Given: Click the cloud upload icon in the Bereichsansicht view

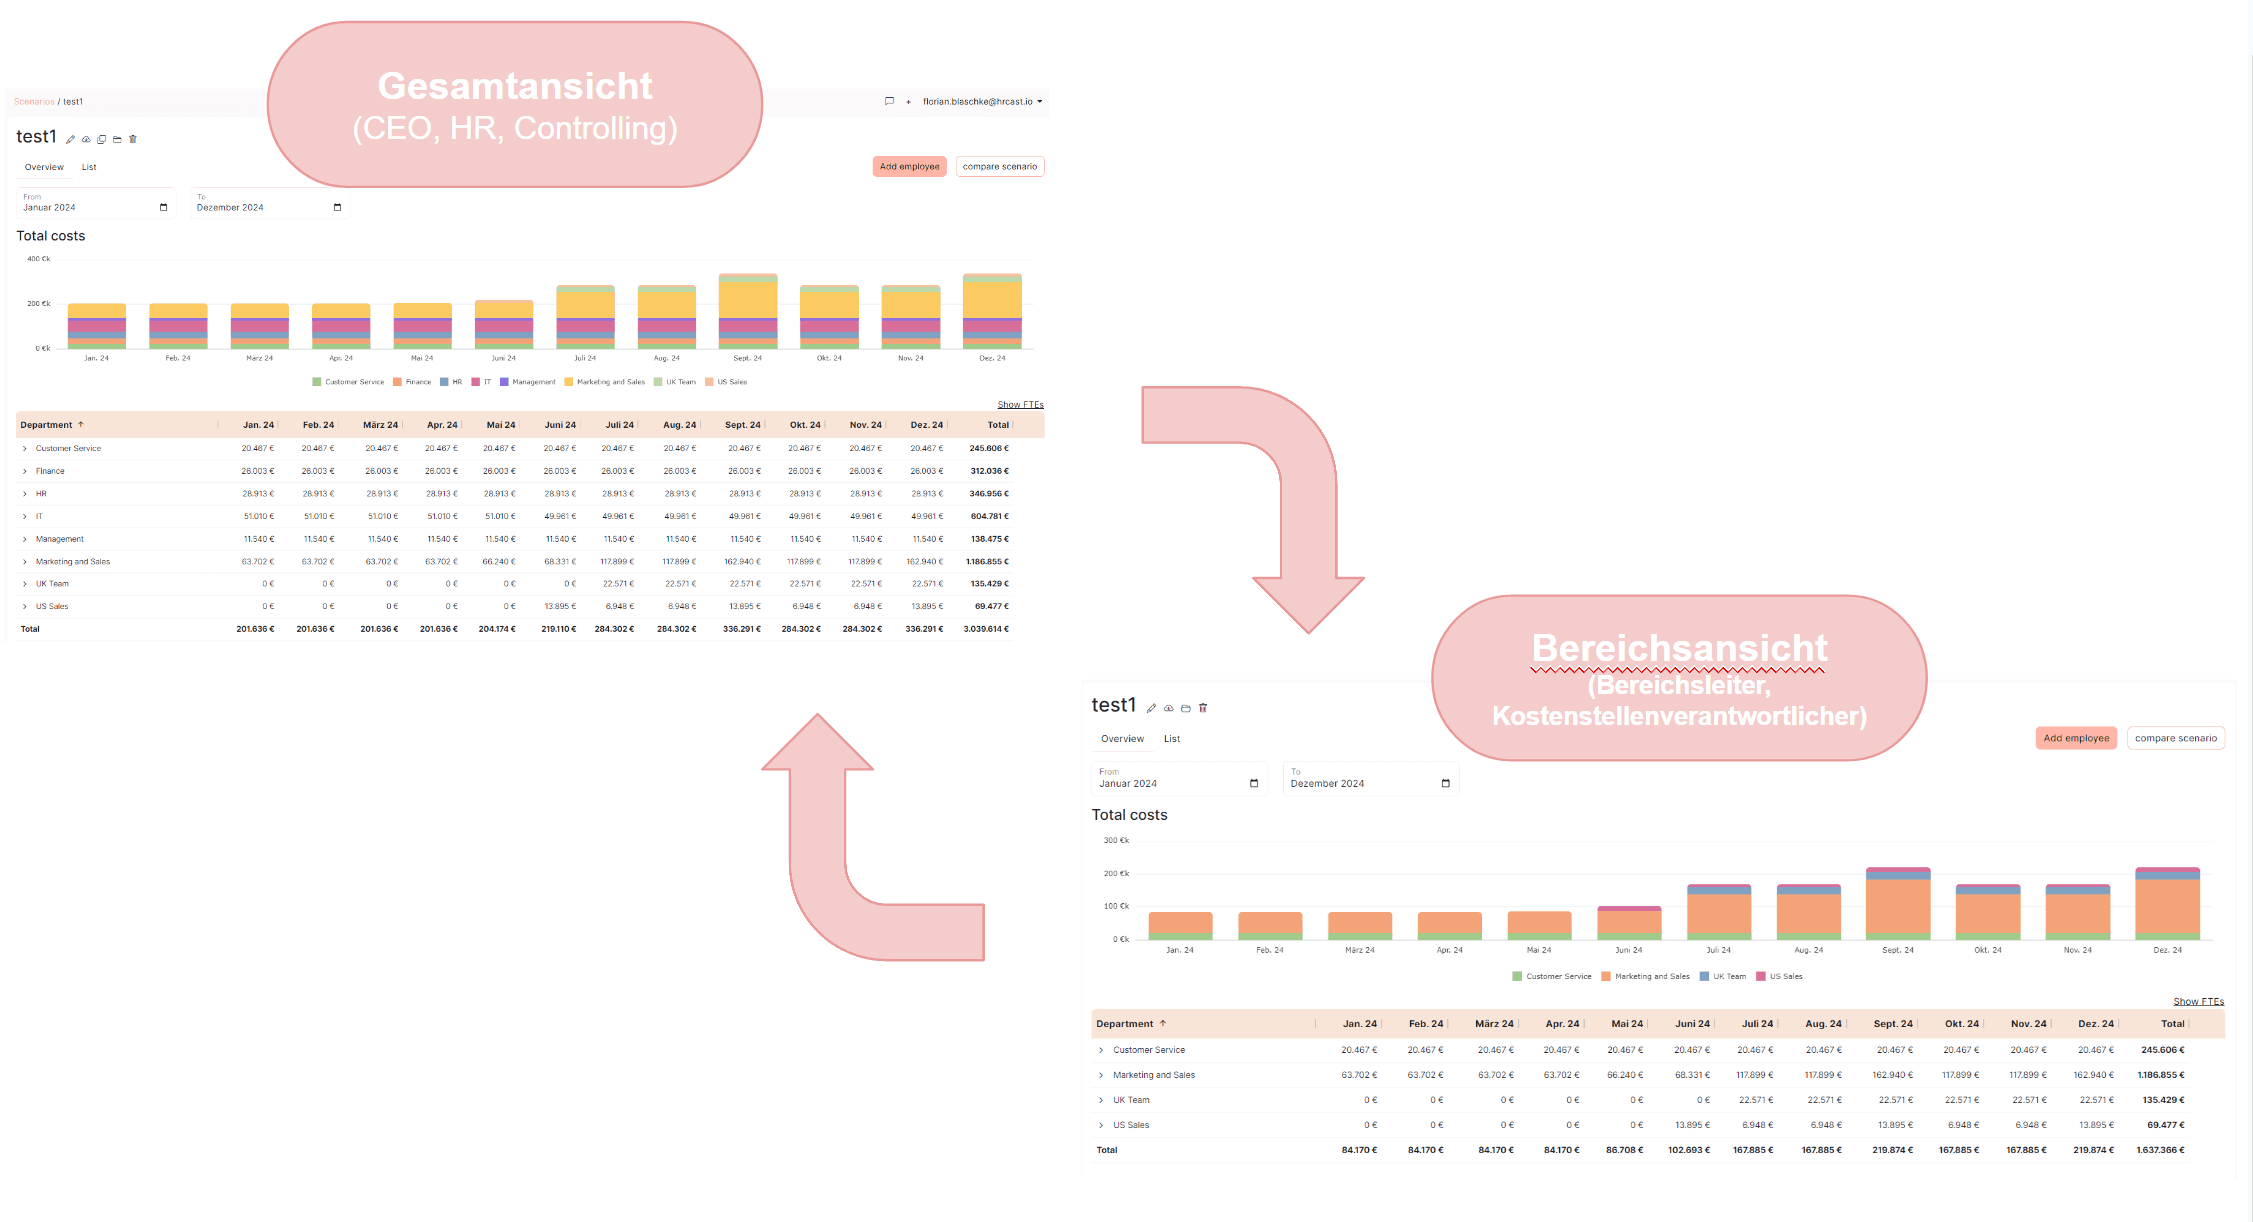Looking at the screenshot, I should [1168, 708].
